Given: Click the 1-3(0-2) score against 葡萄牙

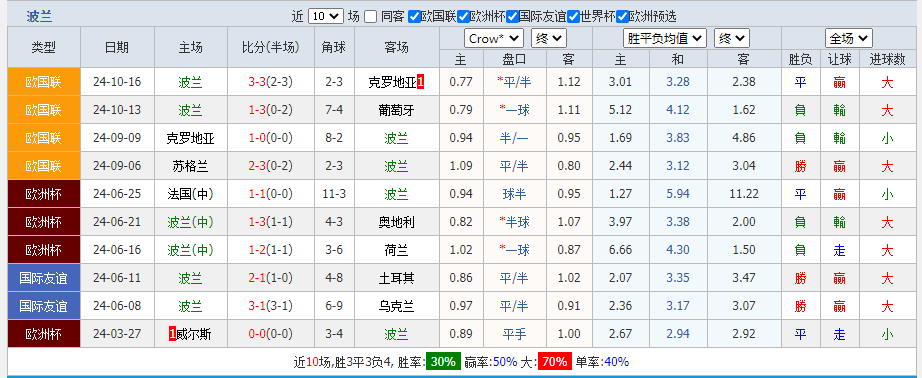Looking at the screenshot, I should click(270, 110).
